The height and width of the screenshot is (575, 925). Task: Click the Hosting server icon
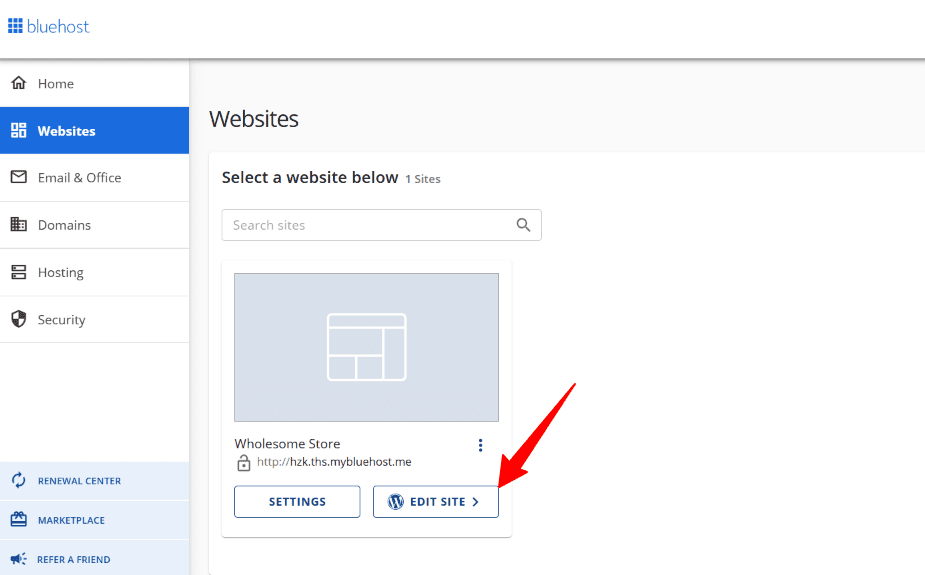pyautogui.click(x=19, y=272)
